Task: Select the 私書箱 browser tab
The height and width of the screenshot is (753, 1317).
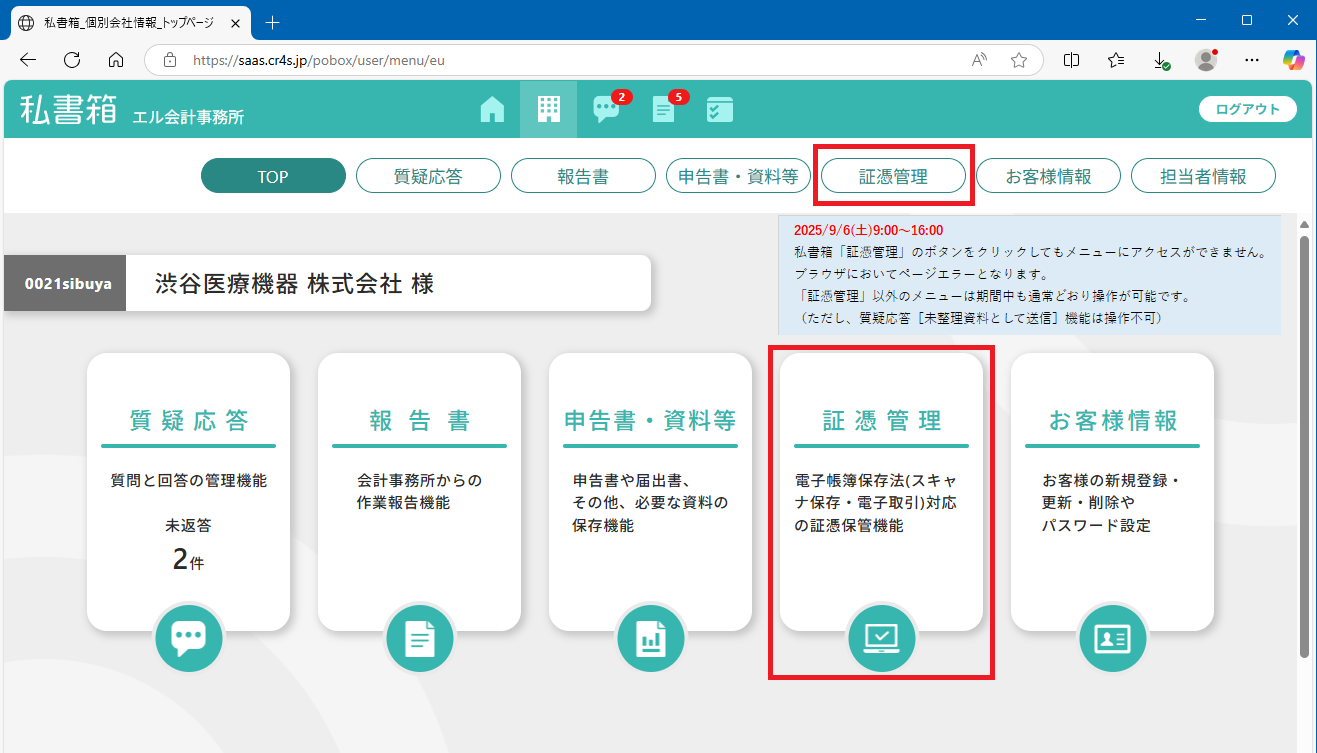Action: [132, 21]
